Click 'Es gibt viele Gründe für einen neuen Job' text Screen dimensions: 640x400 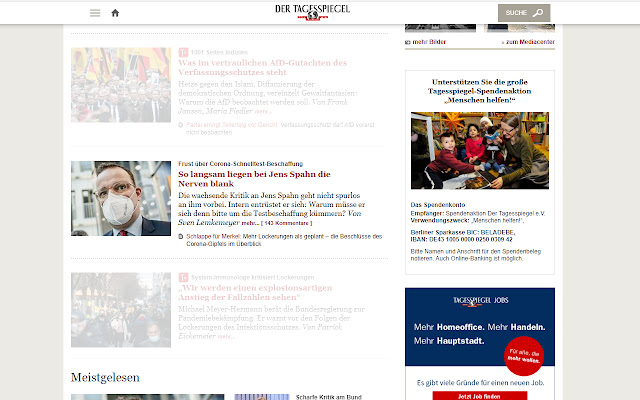point(480,383)
